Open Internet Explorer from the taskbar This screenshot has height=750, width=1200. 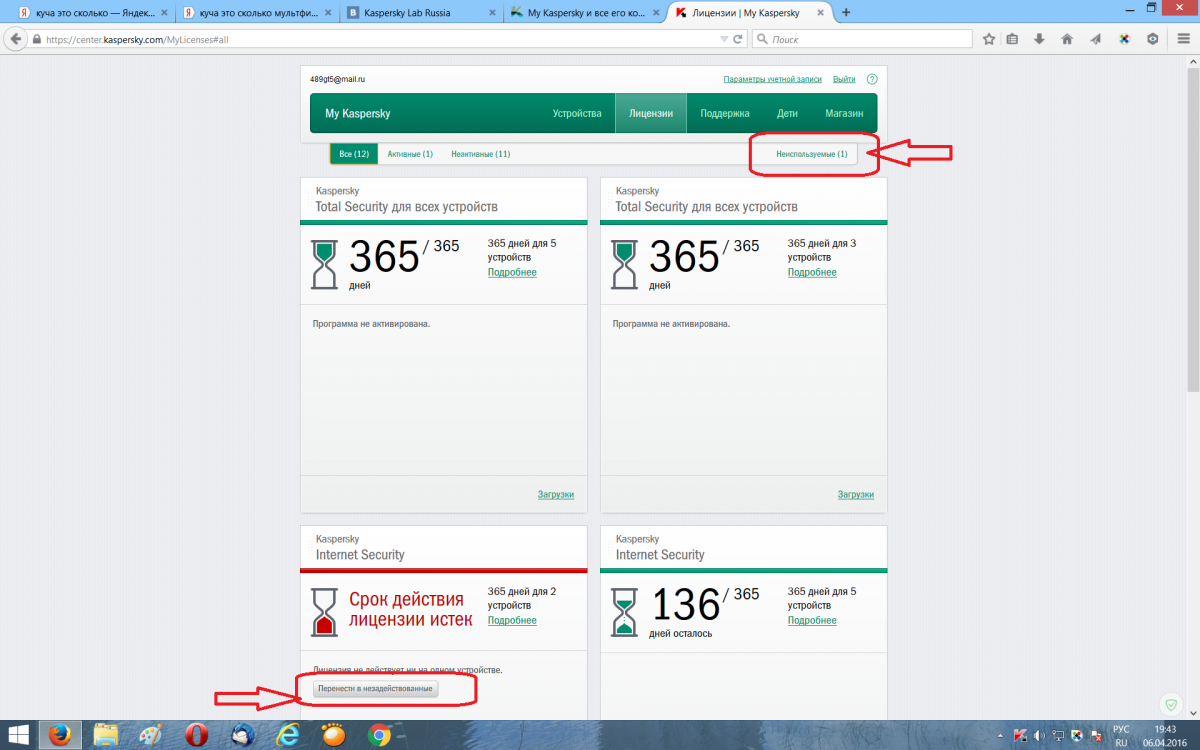[x=287, y=735]
